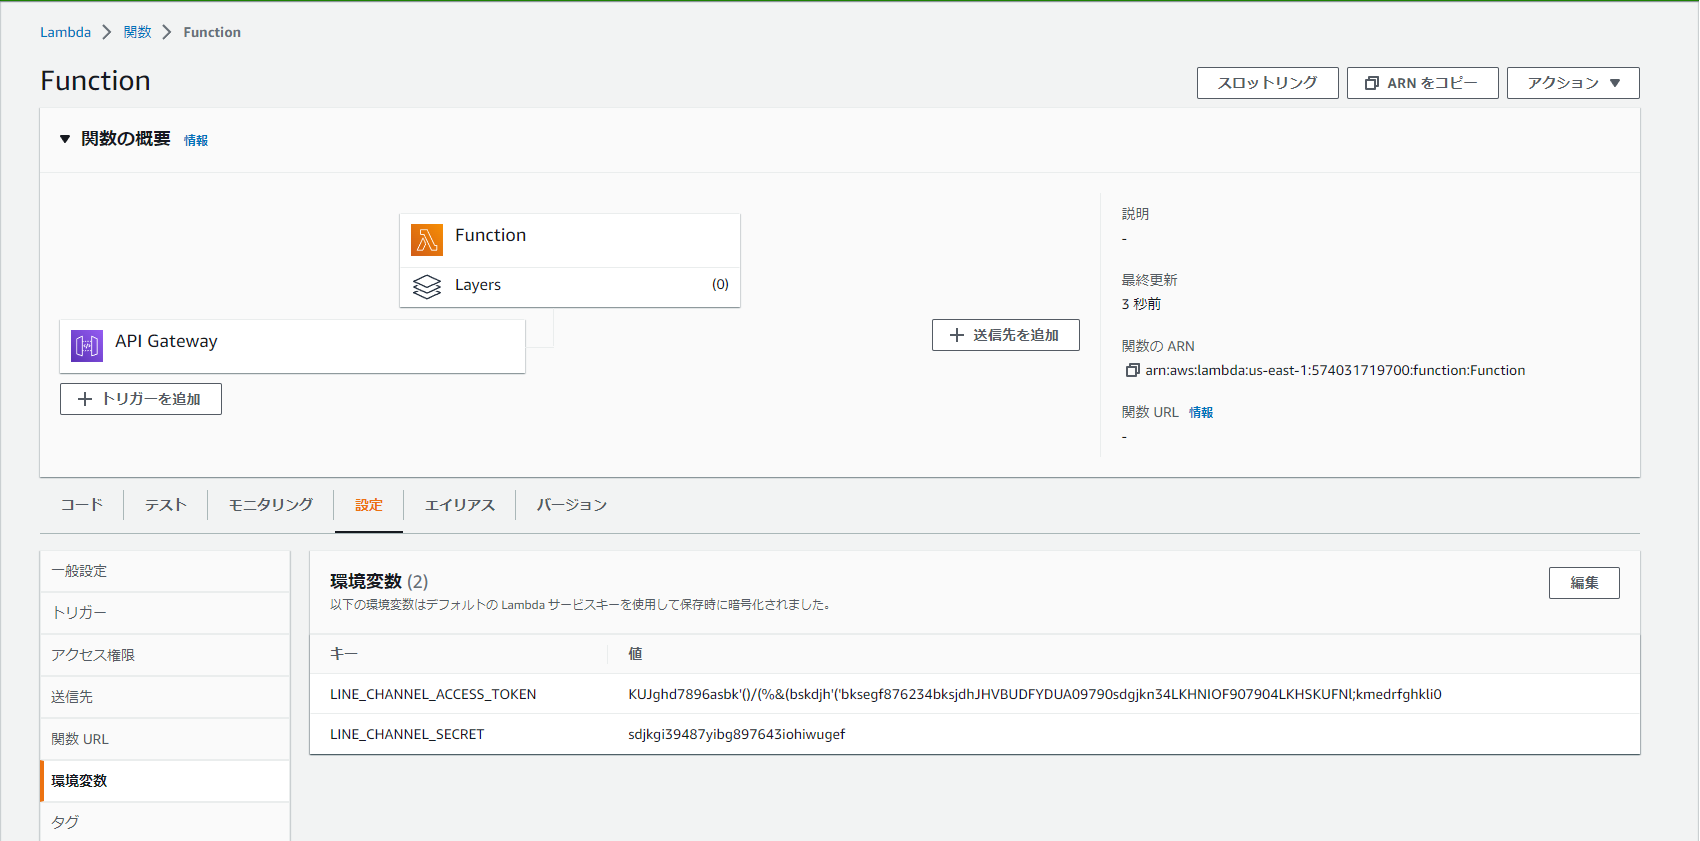Switch to the モニタリング tab
The width and height of the screenshot is (1700, 841).
271,505
